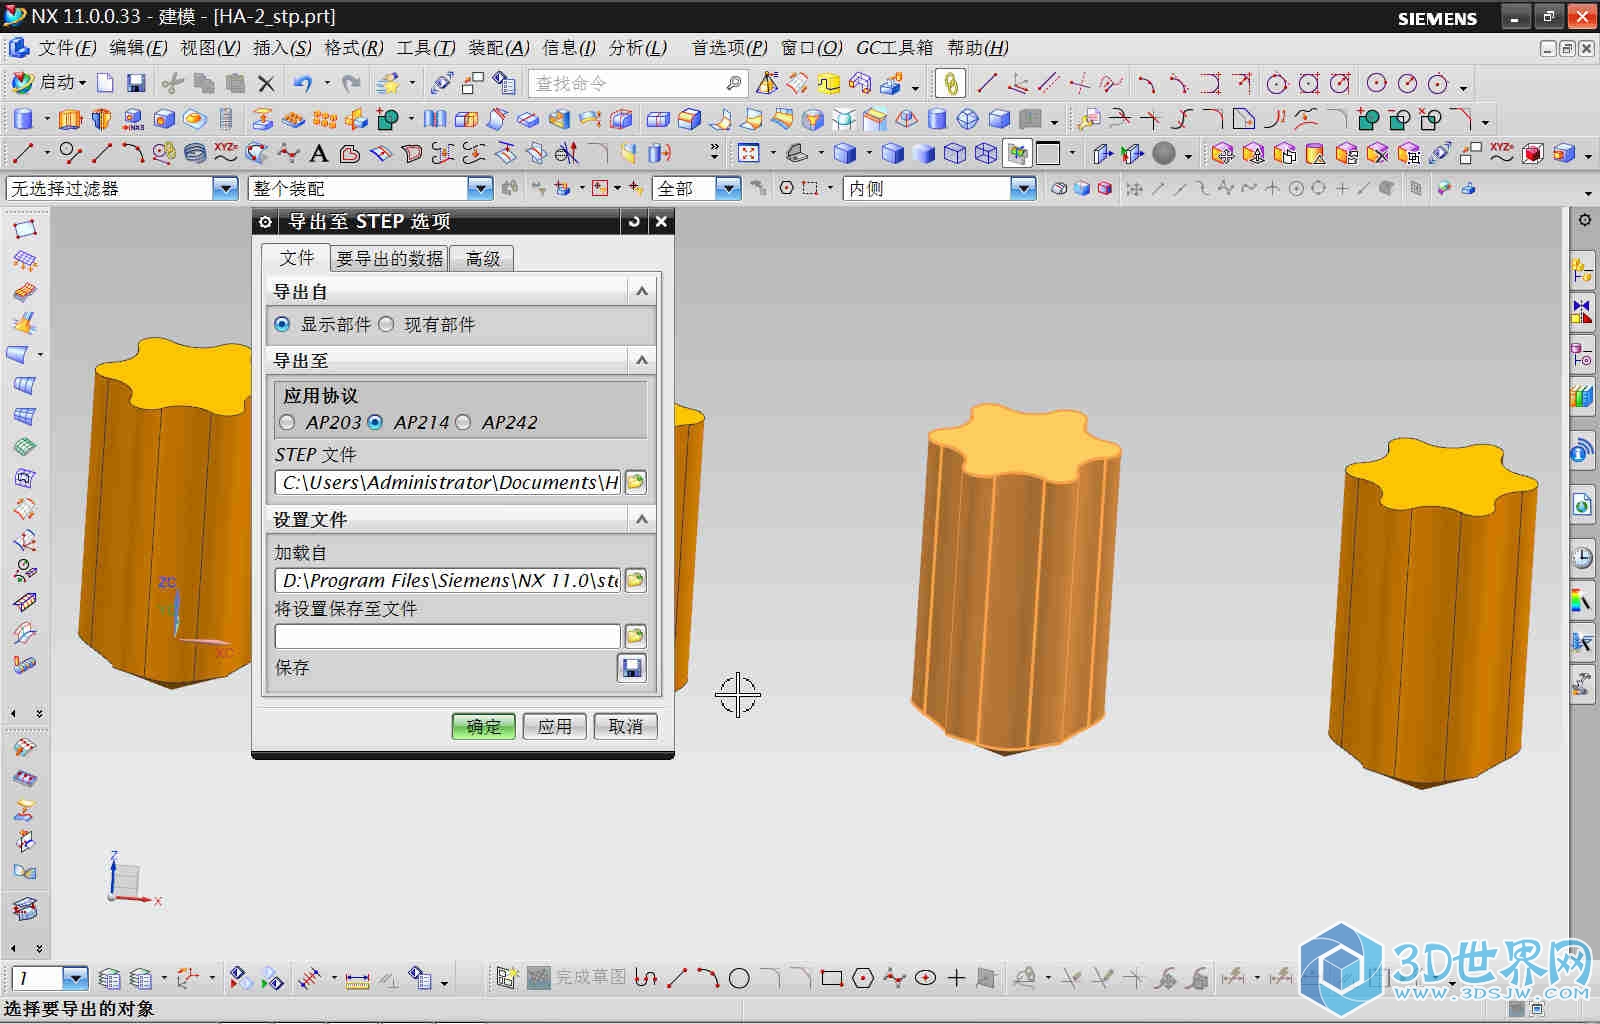Click the Cut scissors icon
1600x1024 pixels.
[173, 83]
